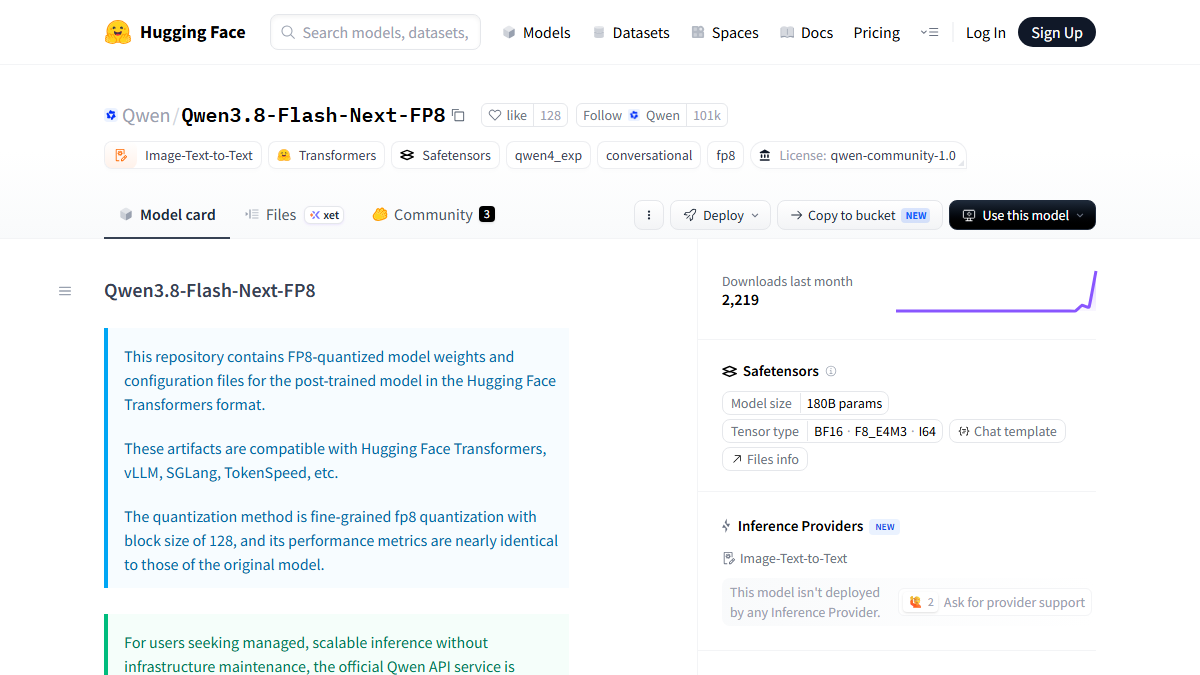The height and width of the screenshot is (675, 1200).
Task: Click the Safetensors info circle icon
Action: 831,371
